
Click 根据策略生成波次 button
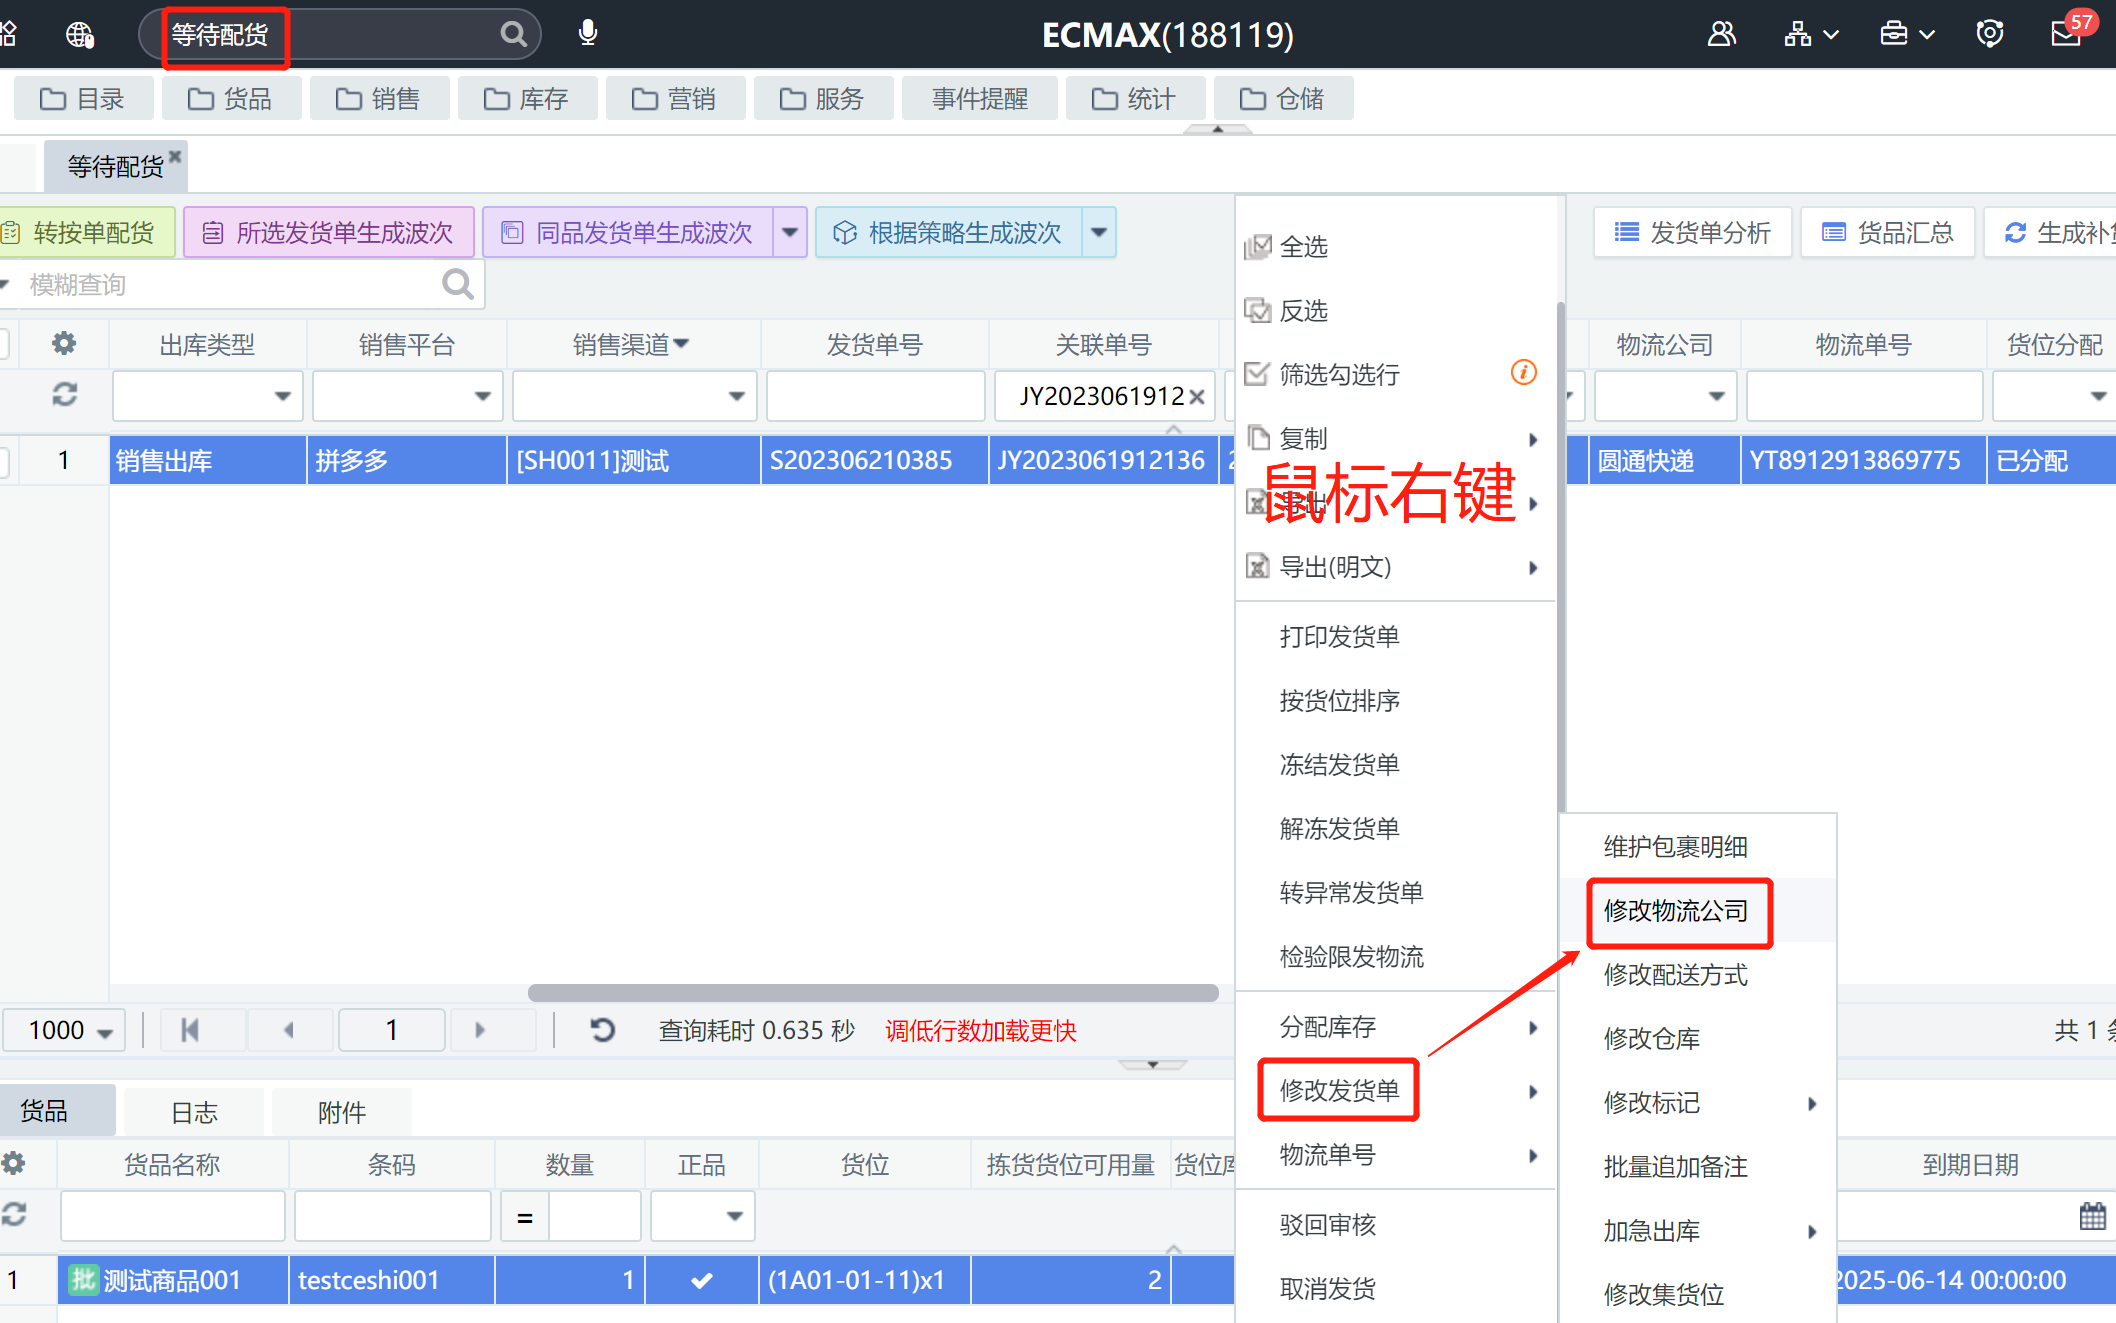949,233
